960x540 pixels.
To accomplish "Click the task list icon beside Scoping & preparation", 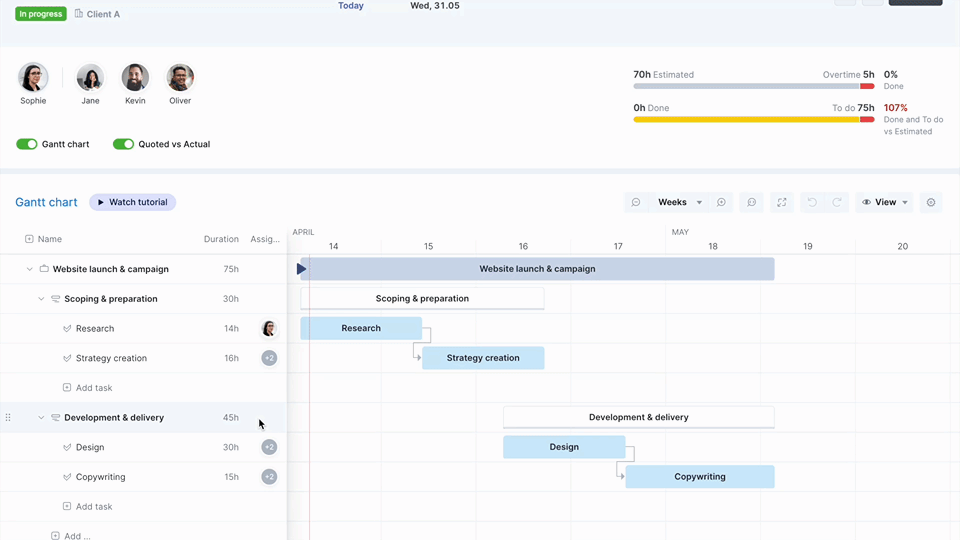I will tap(56, 299).
